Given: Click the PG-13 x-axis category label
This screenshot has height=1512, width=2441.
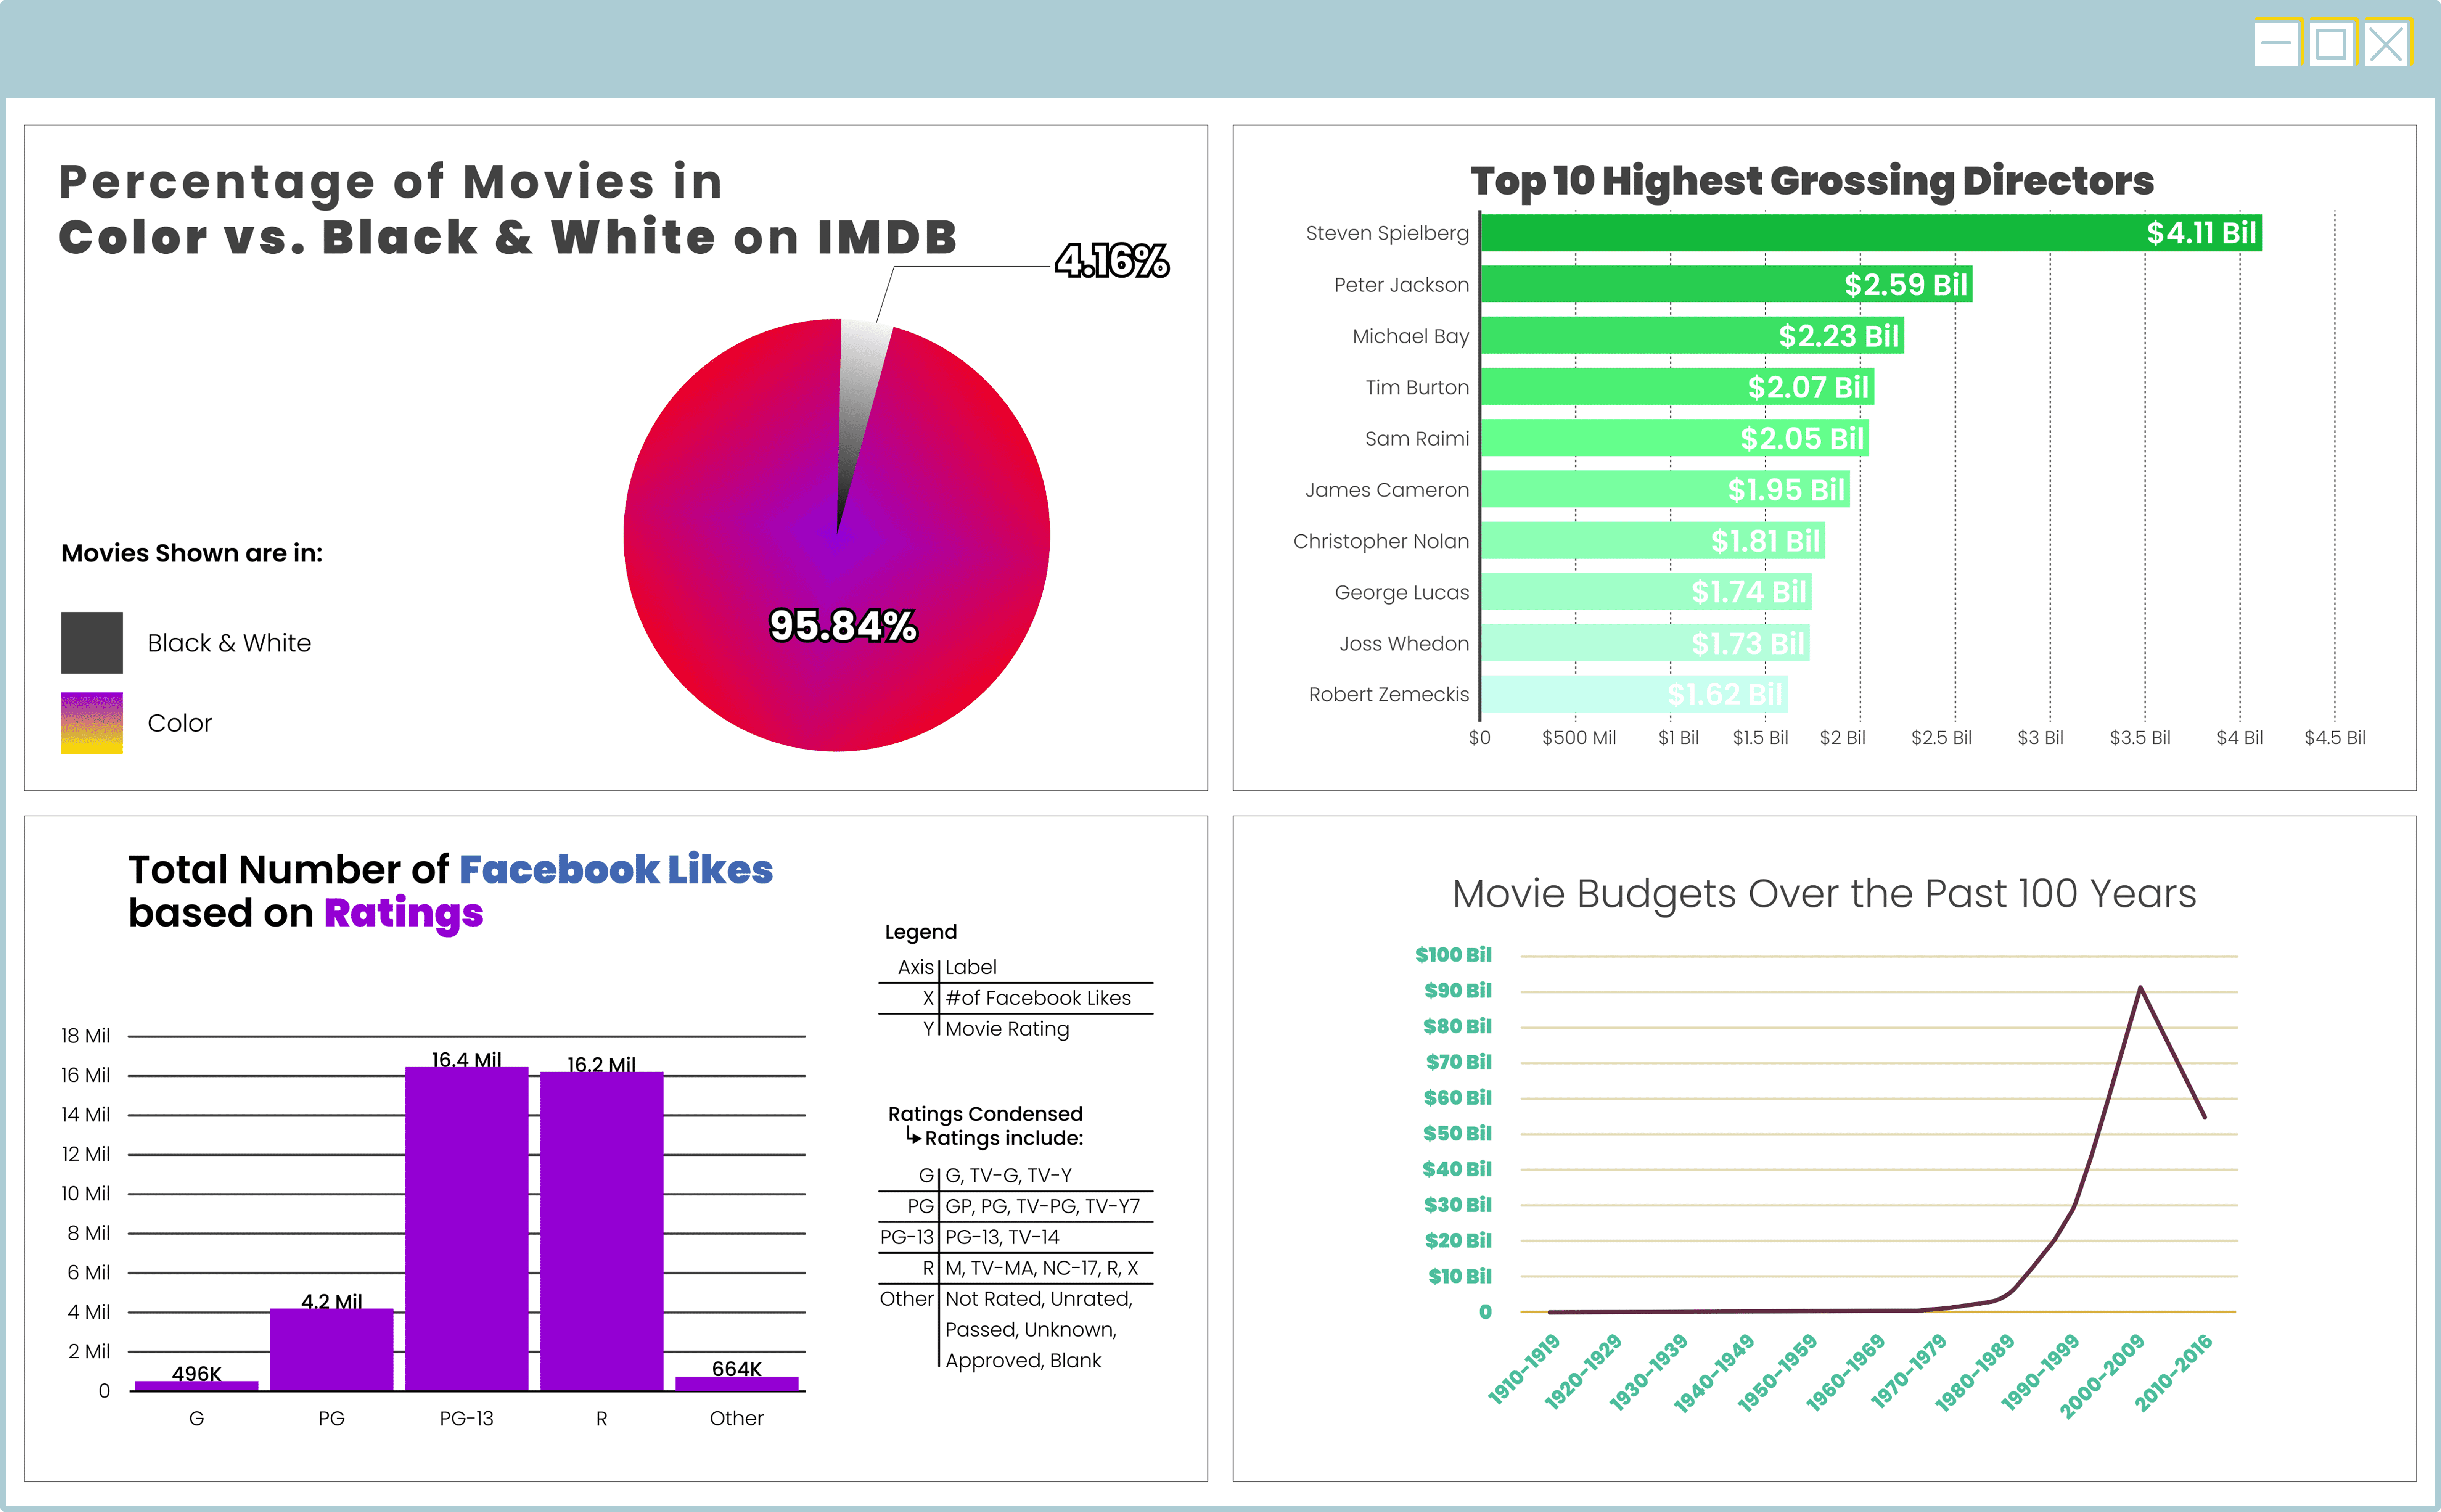Looking at the screenshot, I should pyautogui.click(x=467, y=1418).
